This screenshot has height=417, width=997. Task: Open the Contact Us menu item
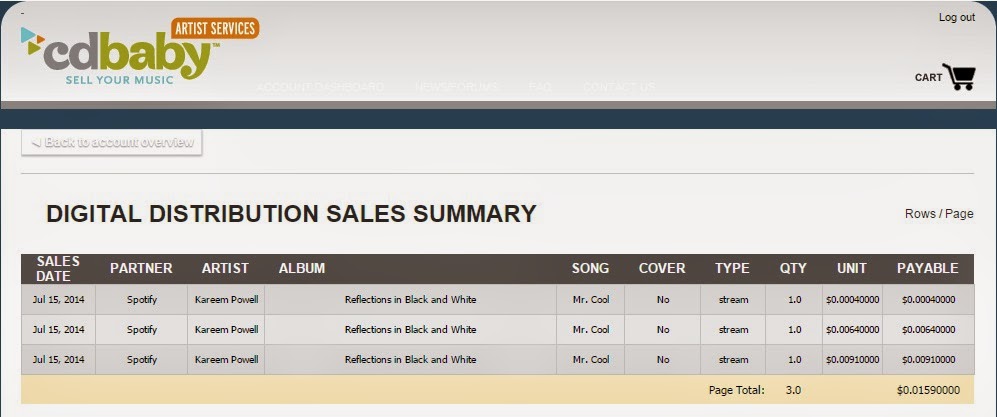619,87
